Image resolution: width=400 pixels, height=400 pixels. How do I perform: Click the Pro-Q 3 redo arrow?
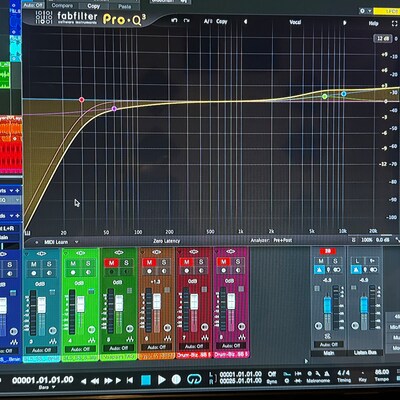[x=187, y=21]
